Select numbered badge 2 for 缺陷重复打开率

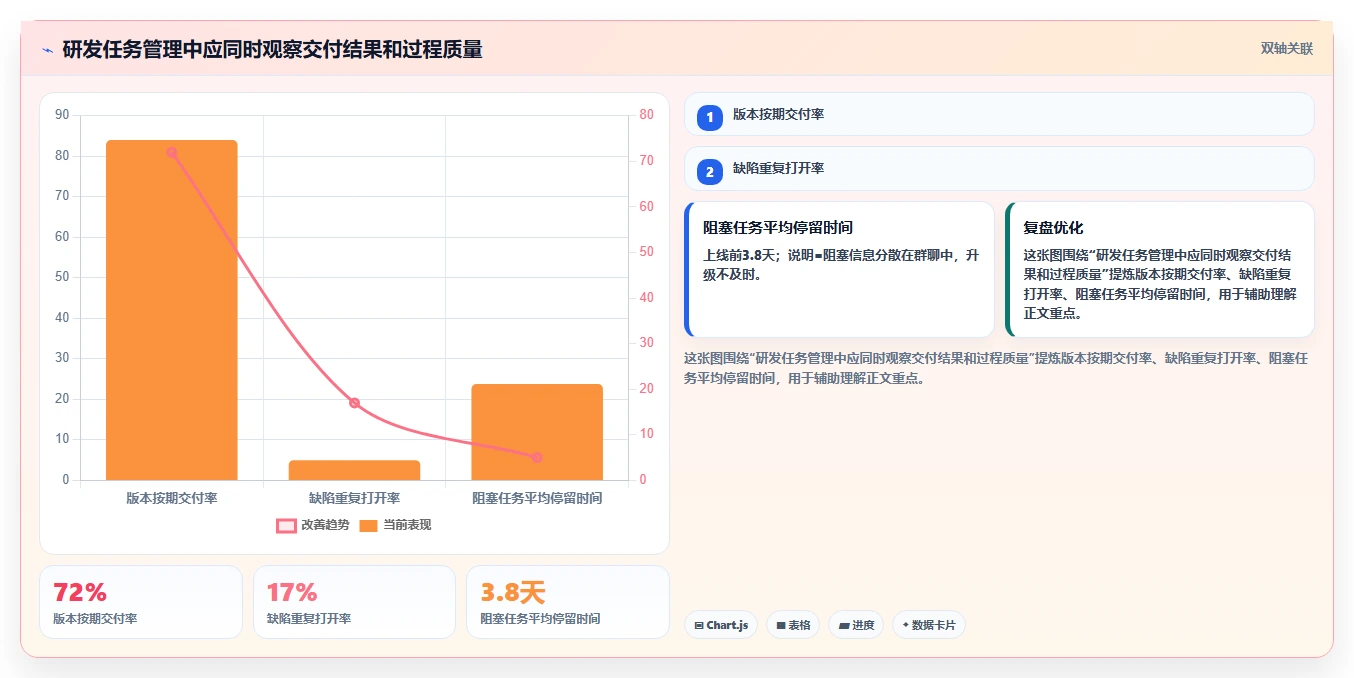(x=710, y=172)
